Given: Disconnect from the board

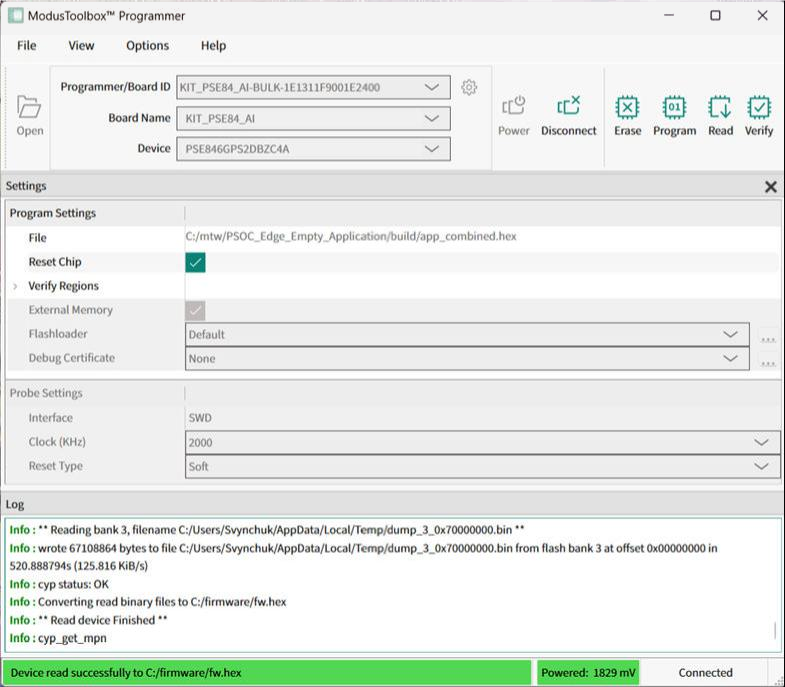Looking at the screenshot, I should pos(568,116).
